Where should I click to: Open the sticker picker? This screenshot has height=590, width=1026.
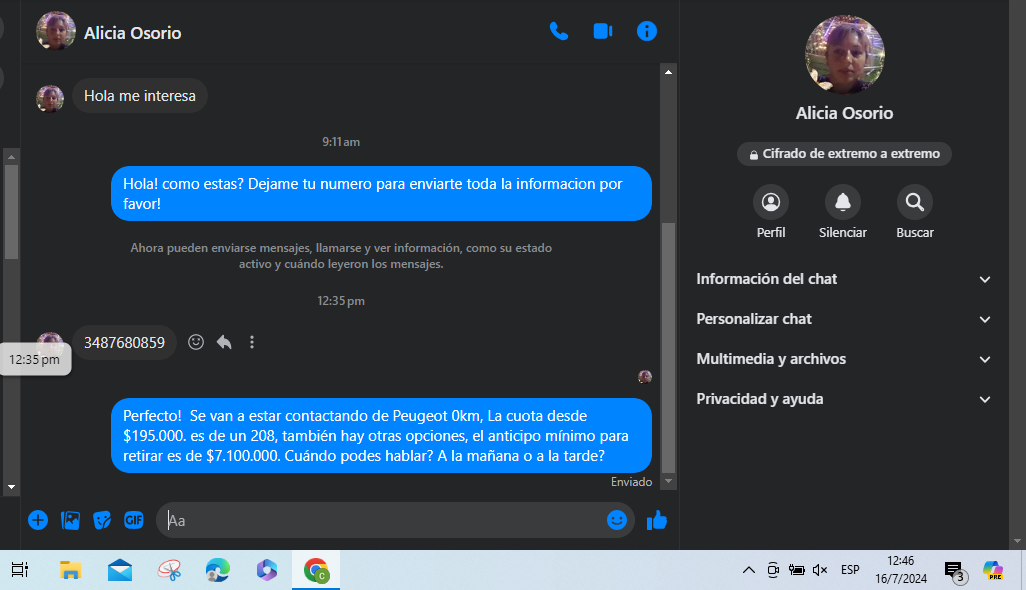point(102,520)
